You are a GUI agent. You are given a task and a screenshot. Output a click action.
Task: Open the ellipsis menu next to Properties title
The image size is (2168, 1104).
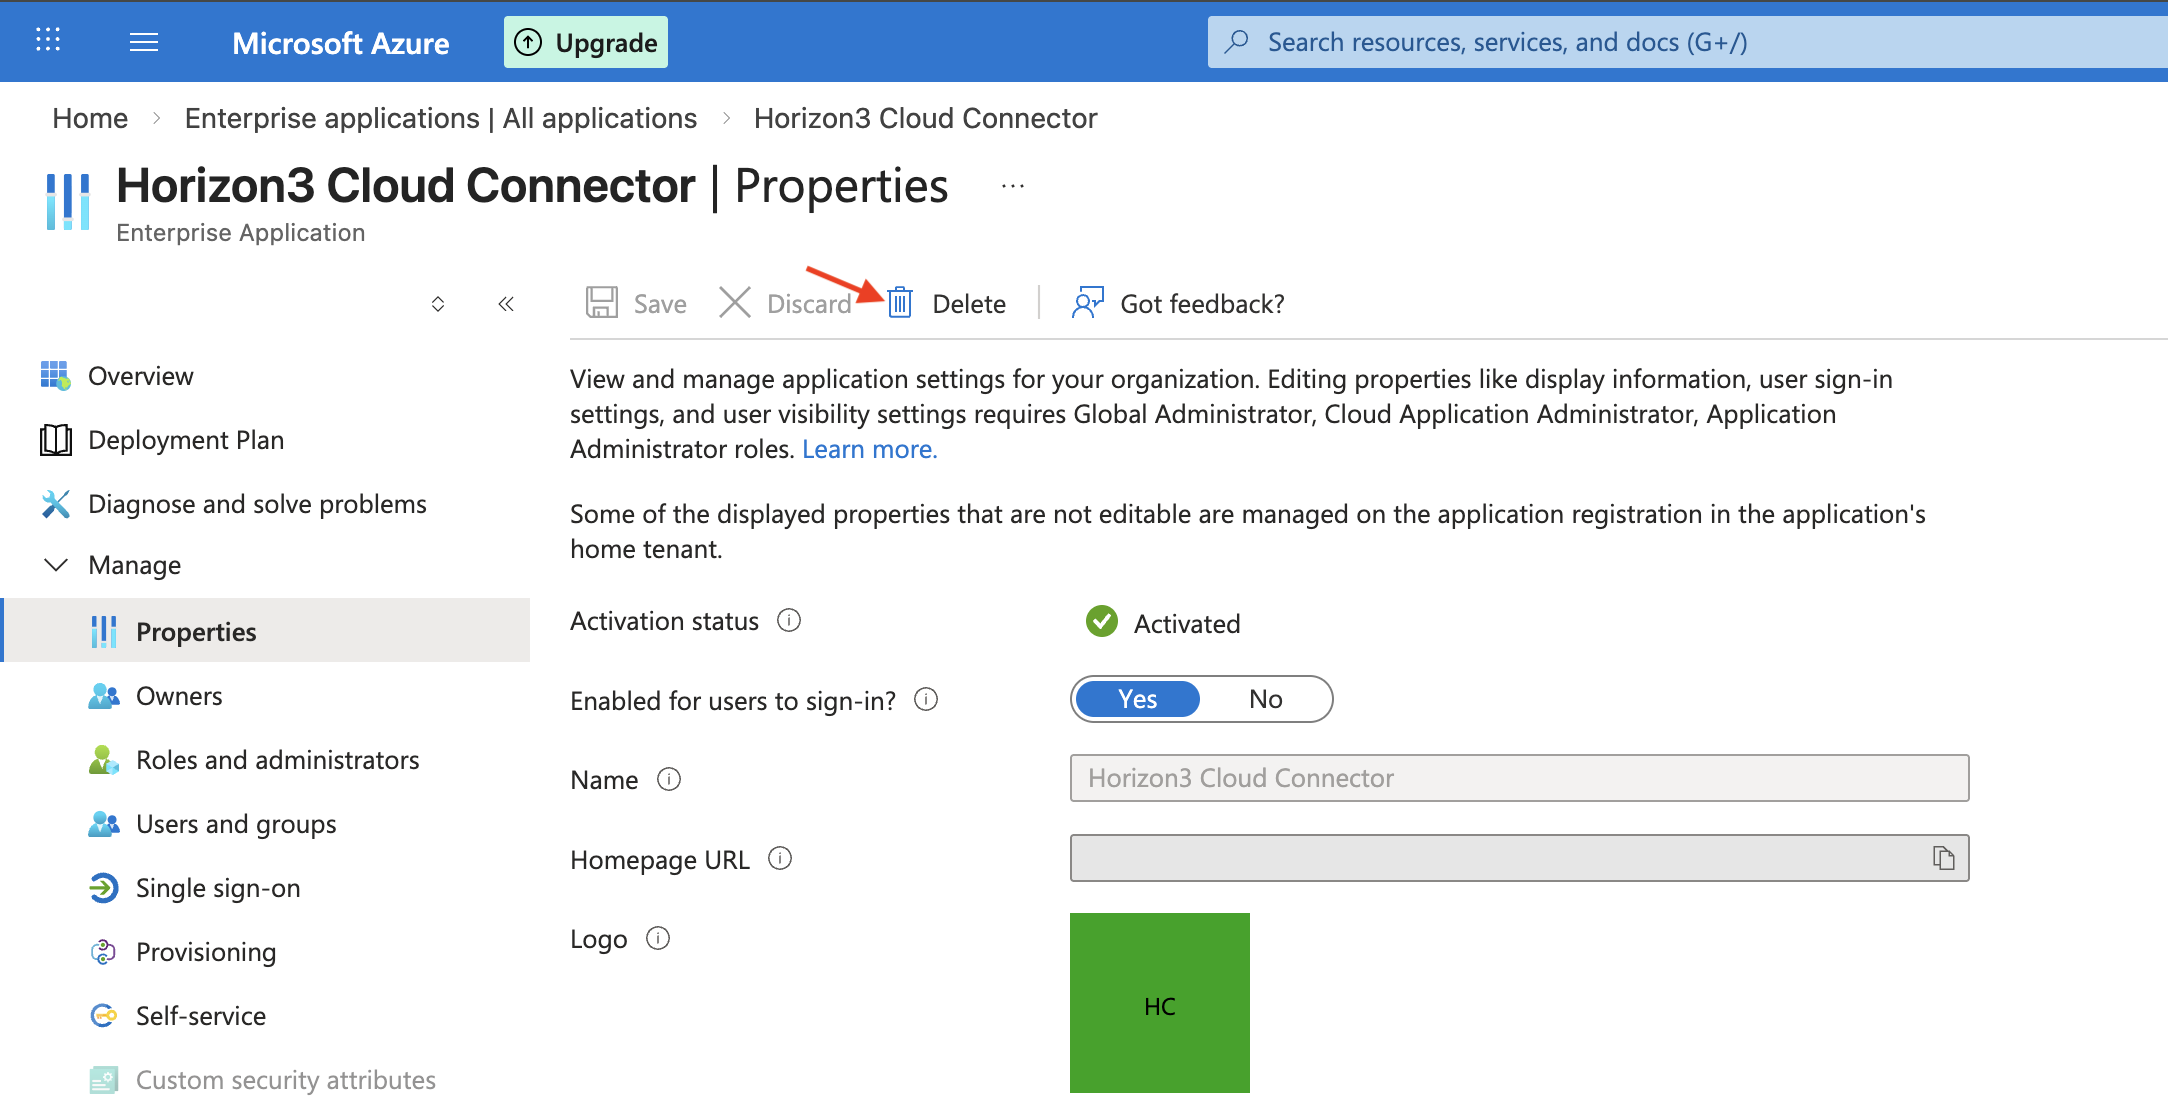[x=1013, y=185]
